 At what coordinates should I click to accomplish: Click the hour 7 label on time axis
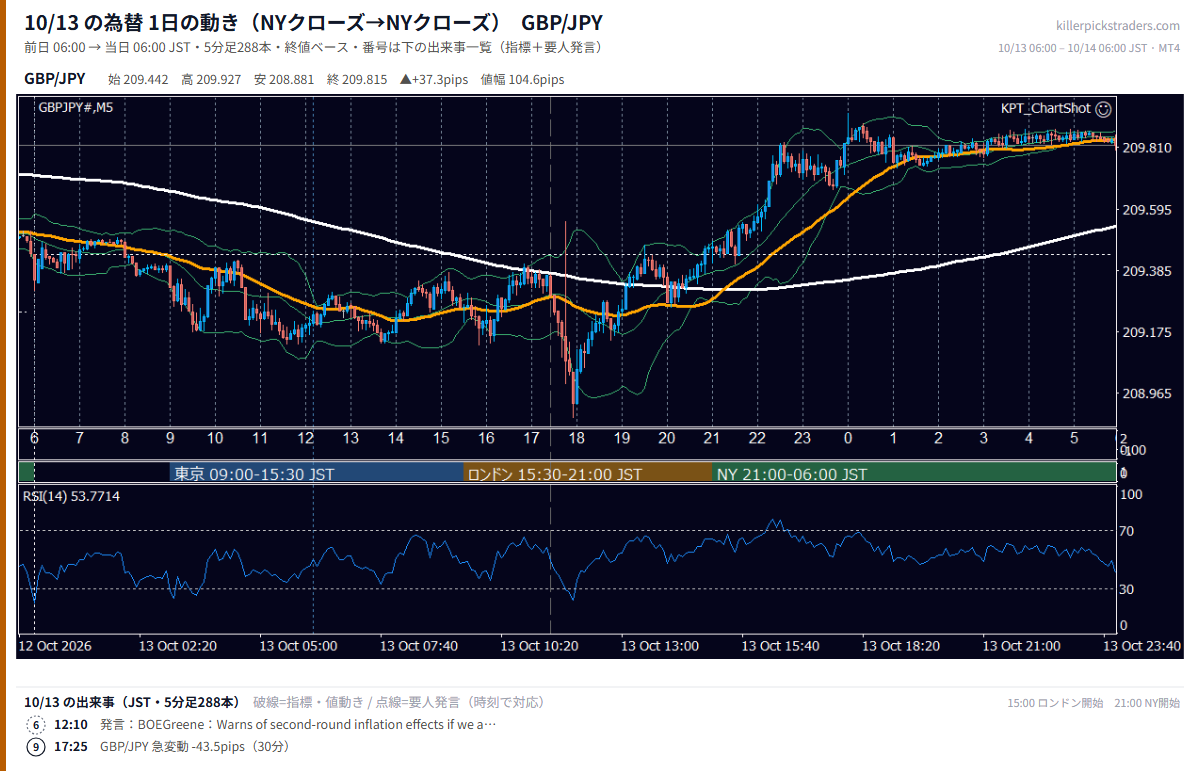click(79, 439)
